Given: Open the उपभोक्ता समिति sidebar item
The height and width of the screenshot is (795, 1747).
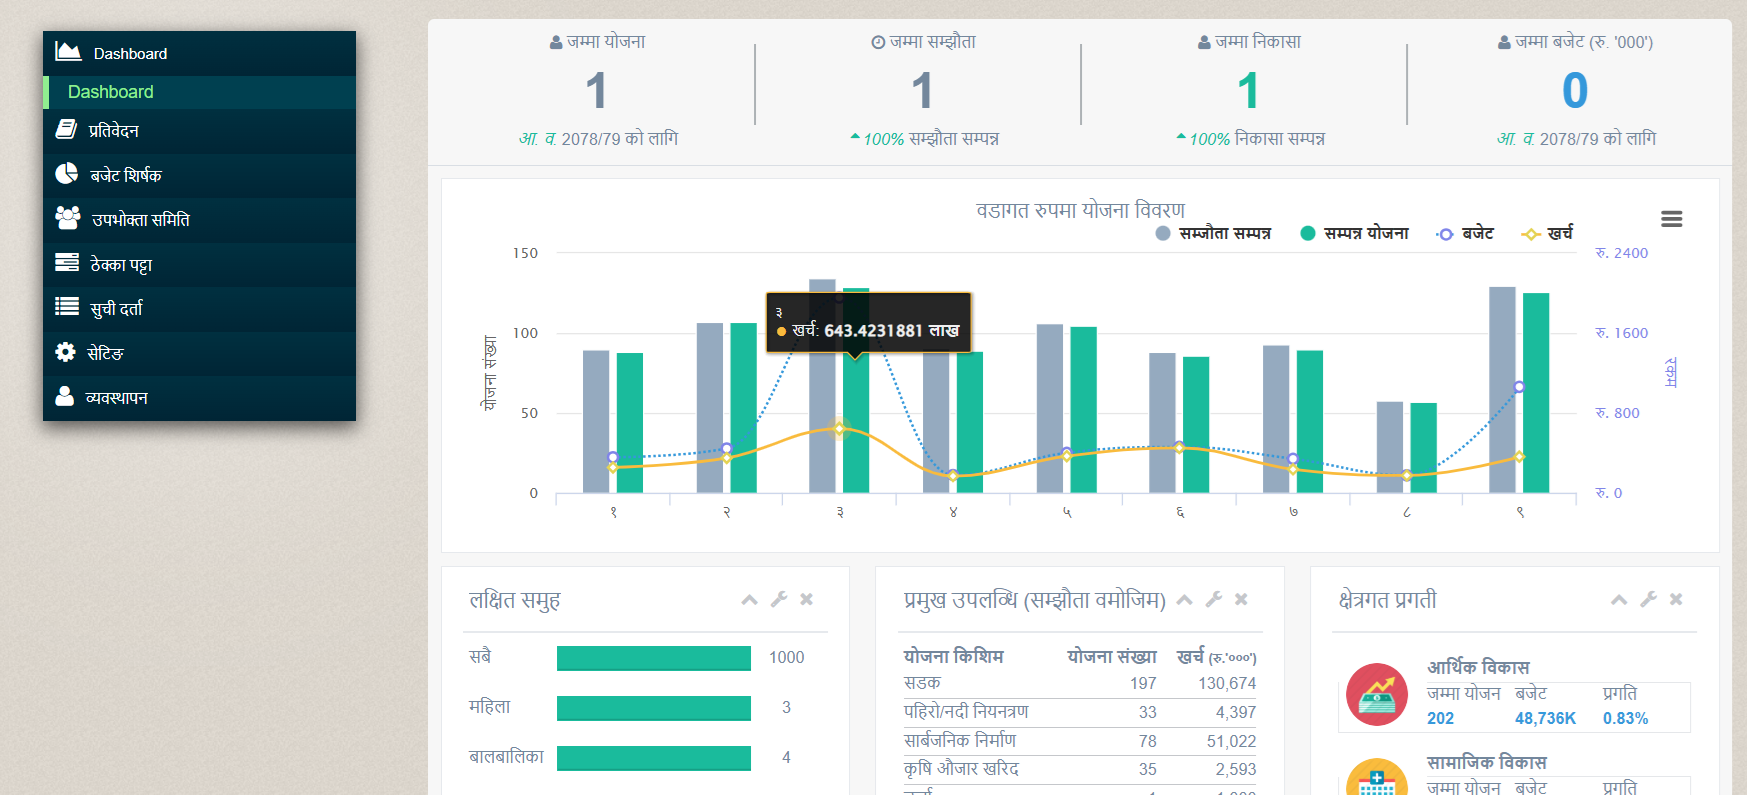Looking at the screenshot, I should coord(140,220).
